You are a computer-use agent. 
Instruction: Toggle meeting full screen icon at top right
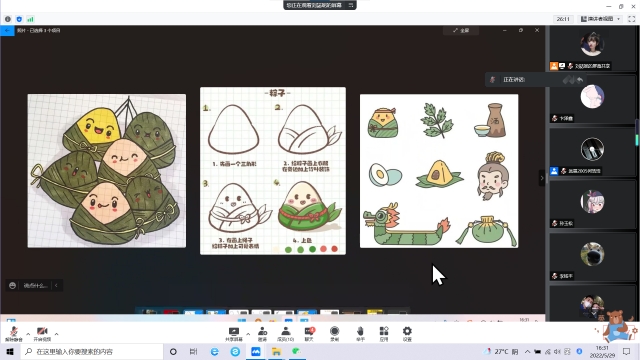click(631, 19)
